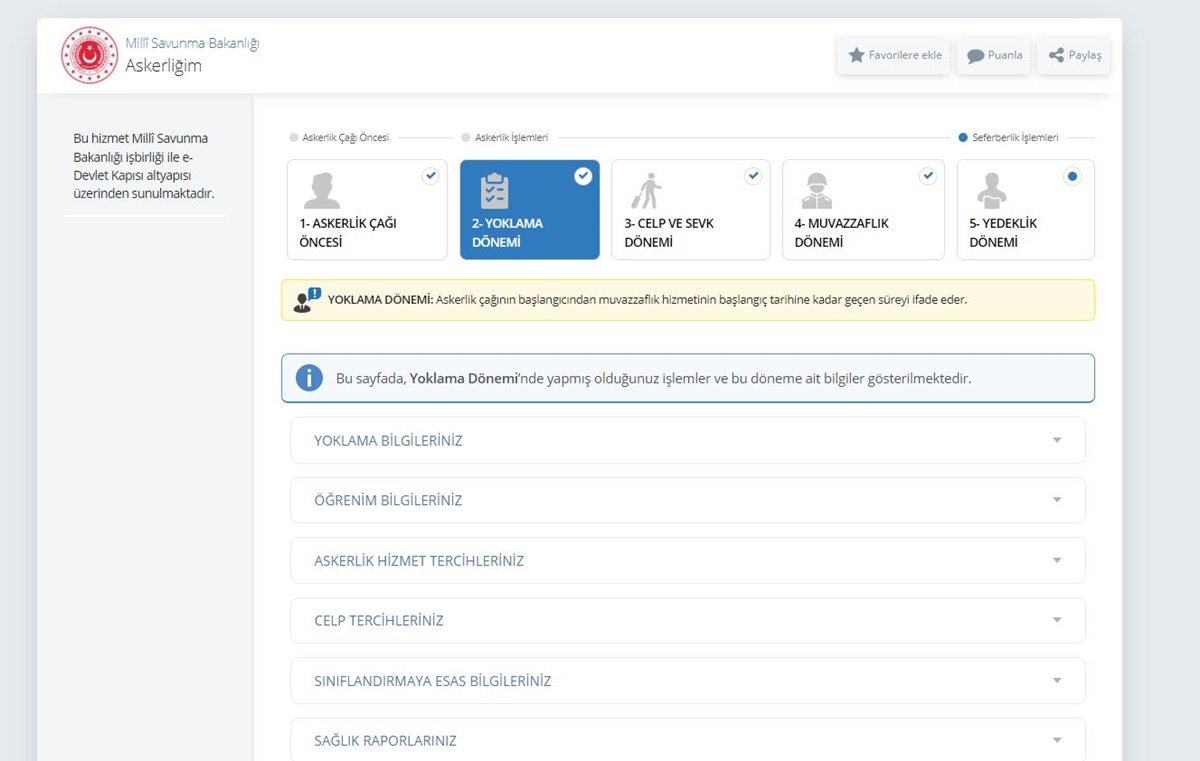This screenshot has height=761, width=1200.
Task: Select the Yedeklik Dönemi radio indicator
Action: pos(1072,176)
